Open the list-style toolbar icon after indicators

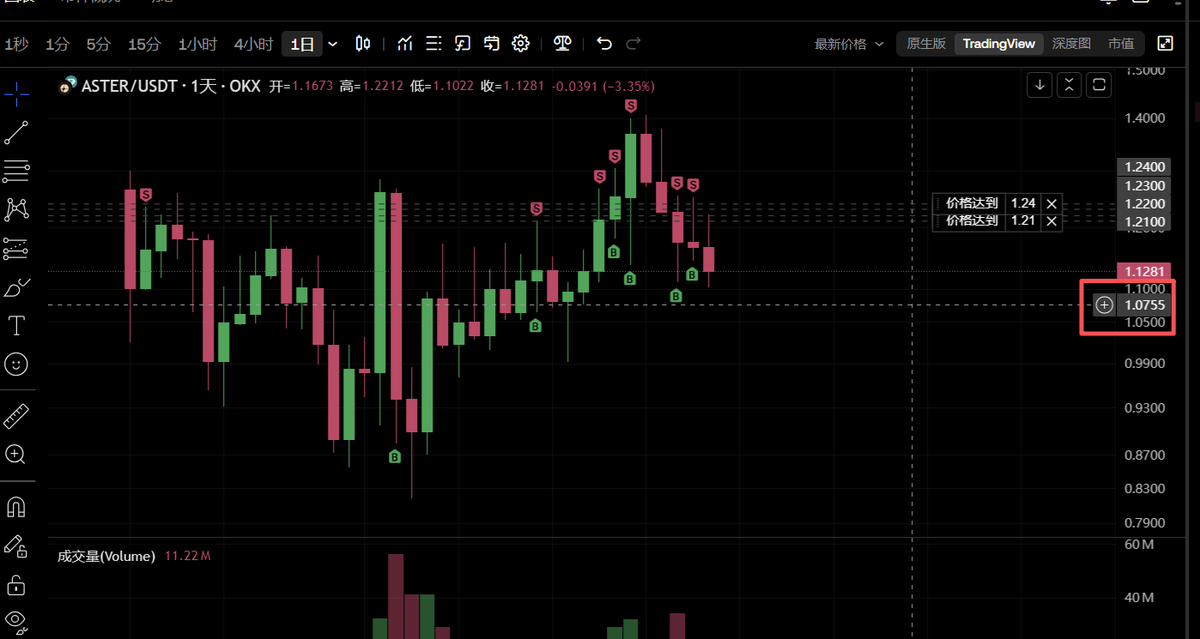(433, 44)
